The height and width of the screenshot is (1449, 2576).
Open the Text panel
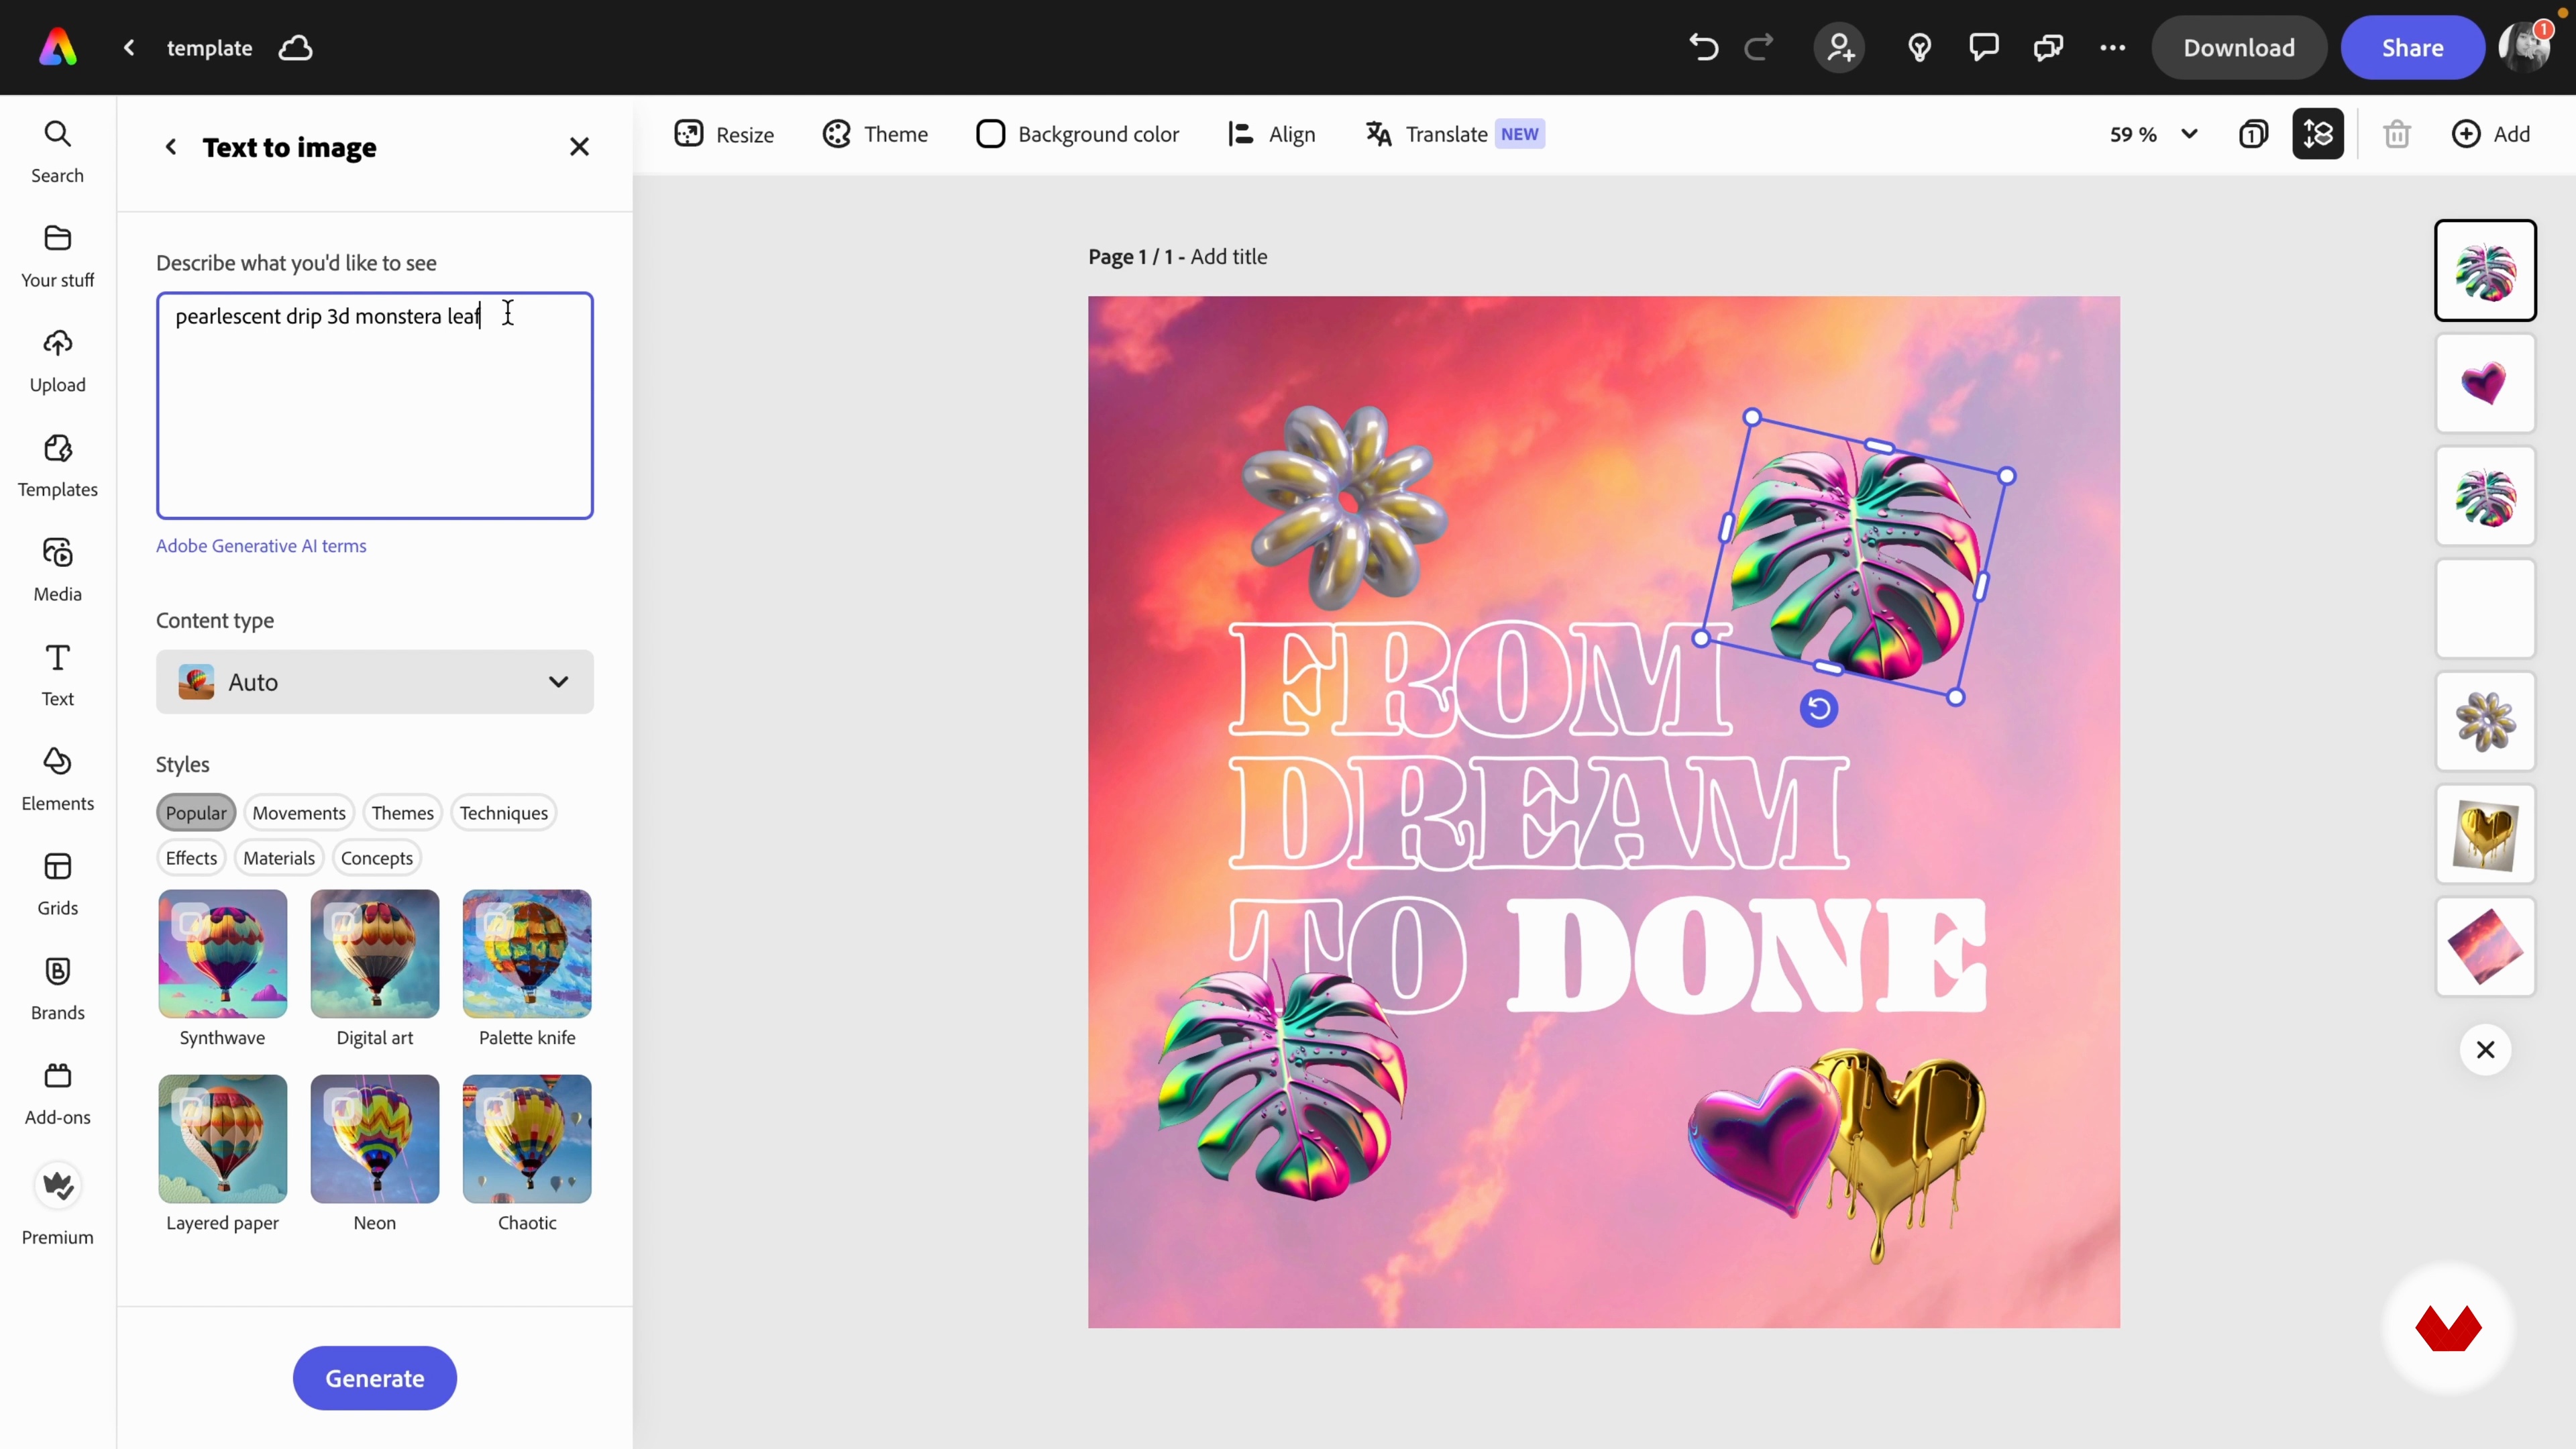pos(57,675)
